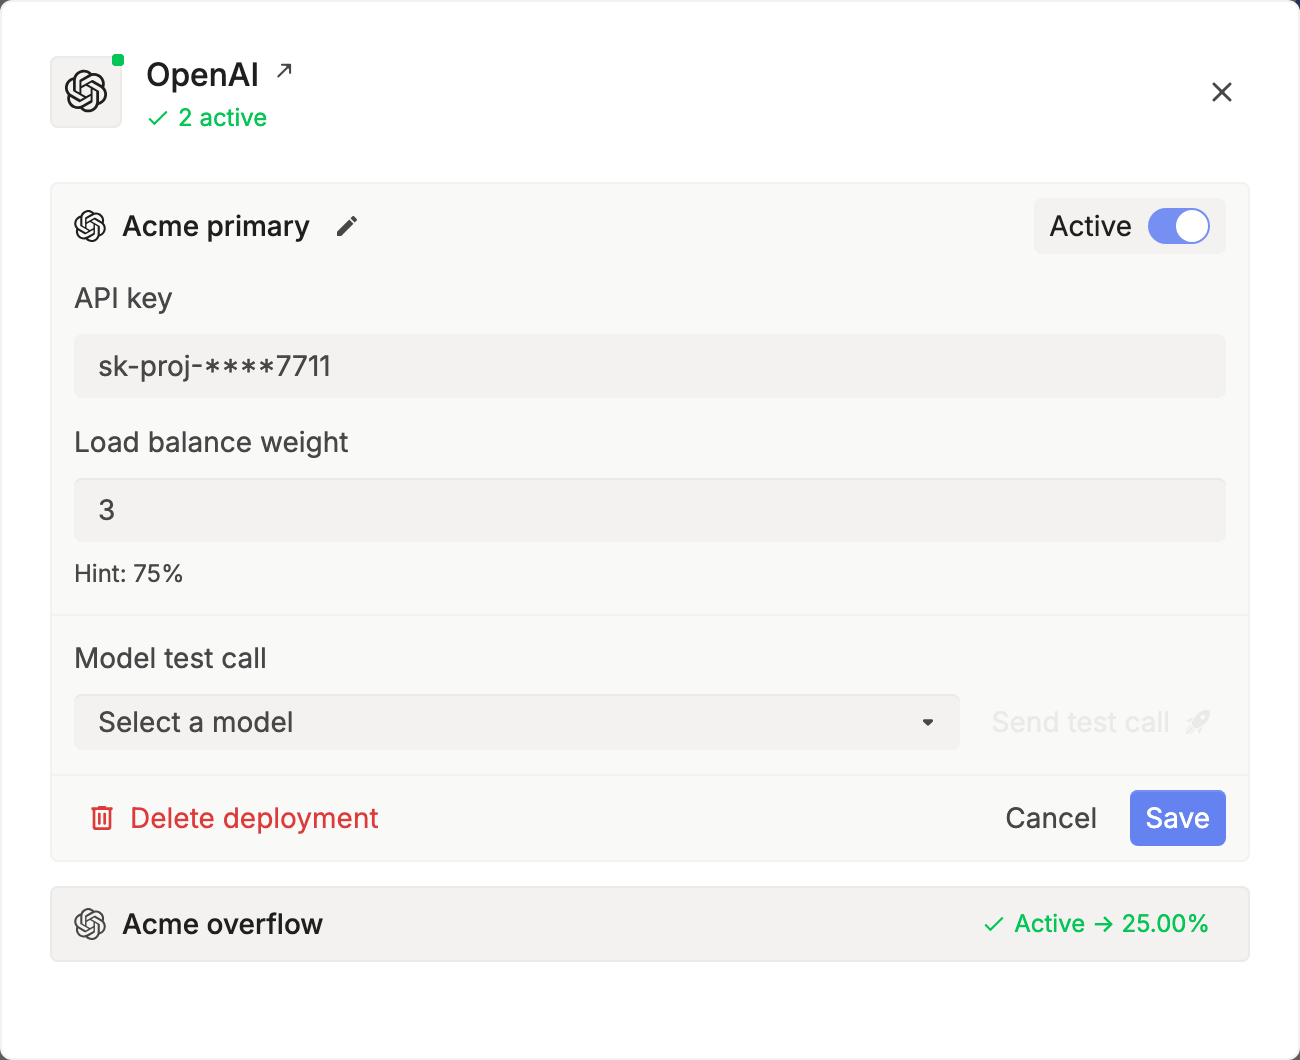Click the pencil icon to rename Acme primary
This screenshot has height=1060, width=1300.
(x=347, y=227)
